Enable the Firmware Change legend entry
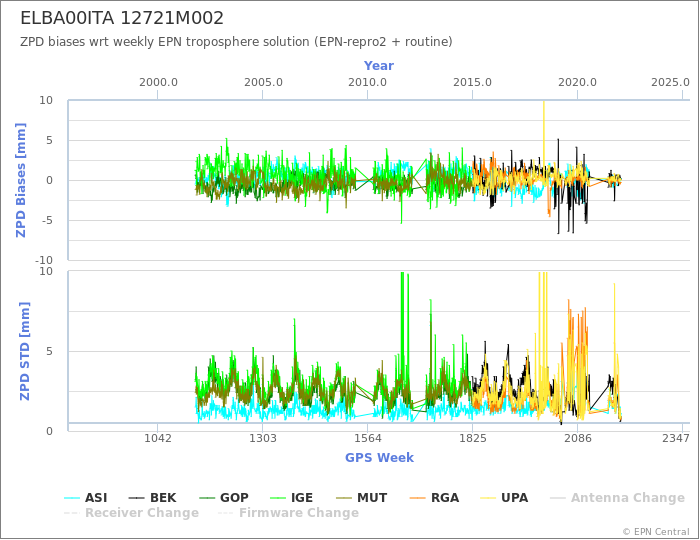700x540 pixels. pyautogui.click(x=288, y=513)
